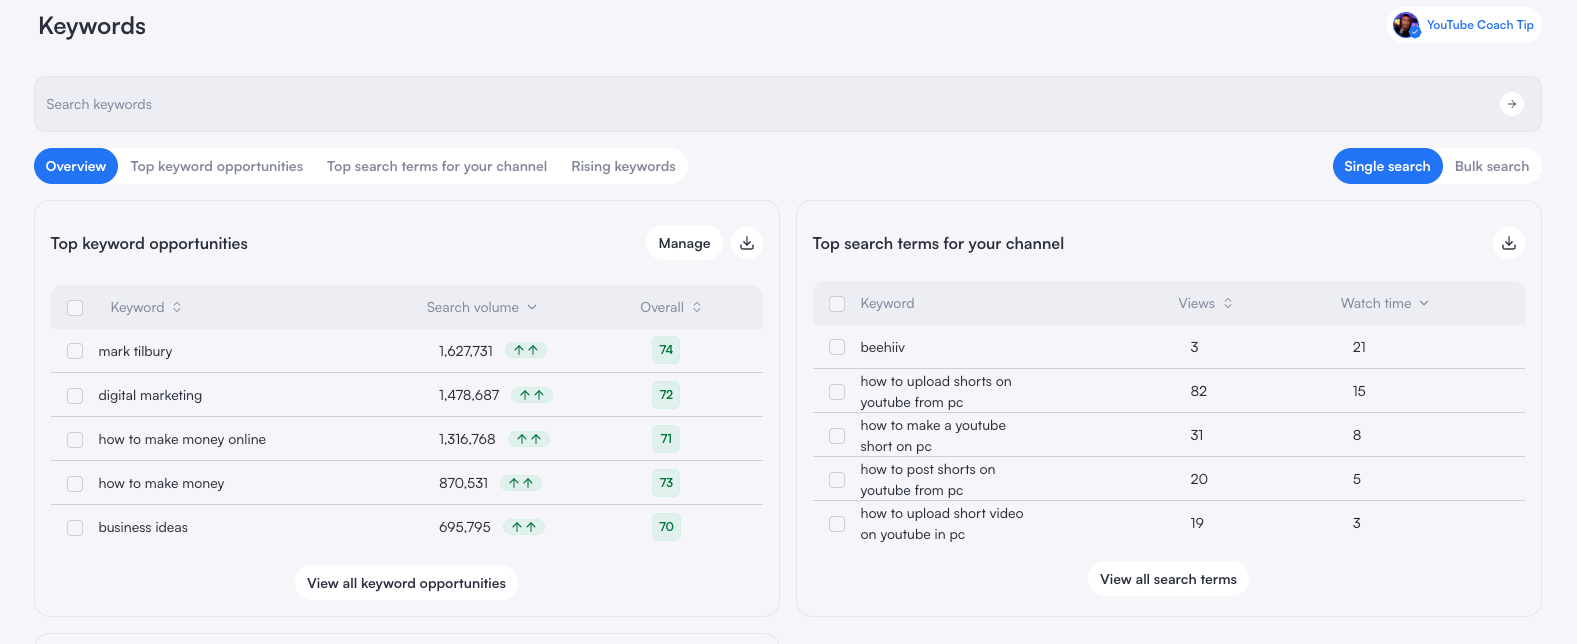The height and width of the screenshot is (644, 1577).
Task: Click the digital marketing keyword
Action: click(x=150, y=395)
